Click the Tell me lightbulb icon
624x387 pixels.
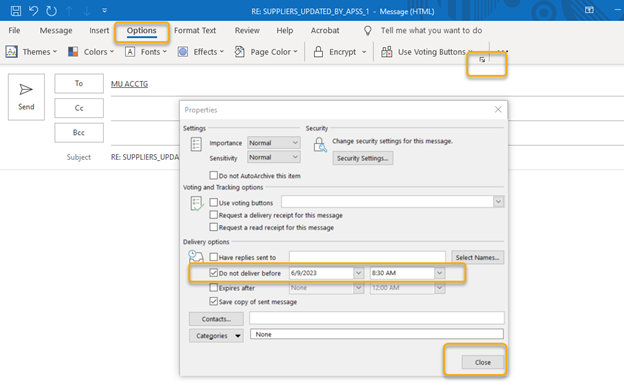coord(368,31)
